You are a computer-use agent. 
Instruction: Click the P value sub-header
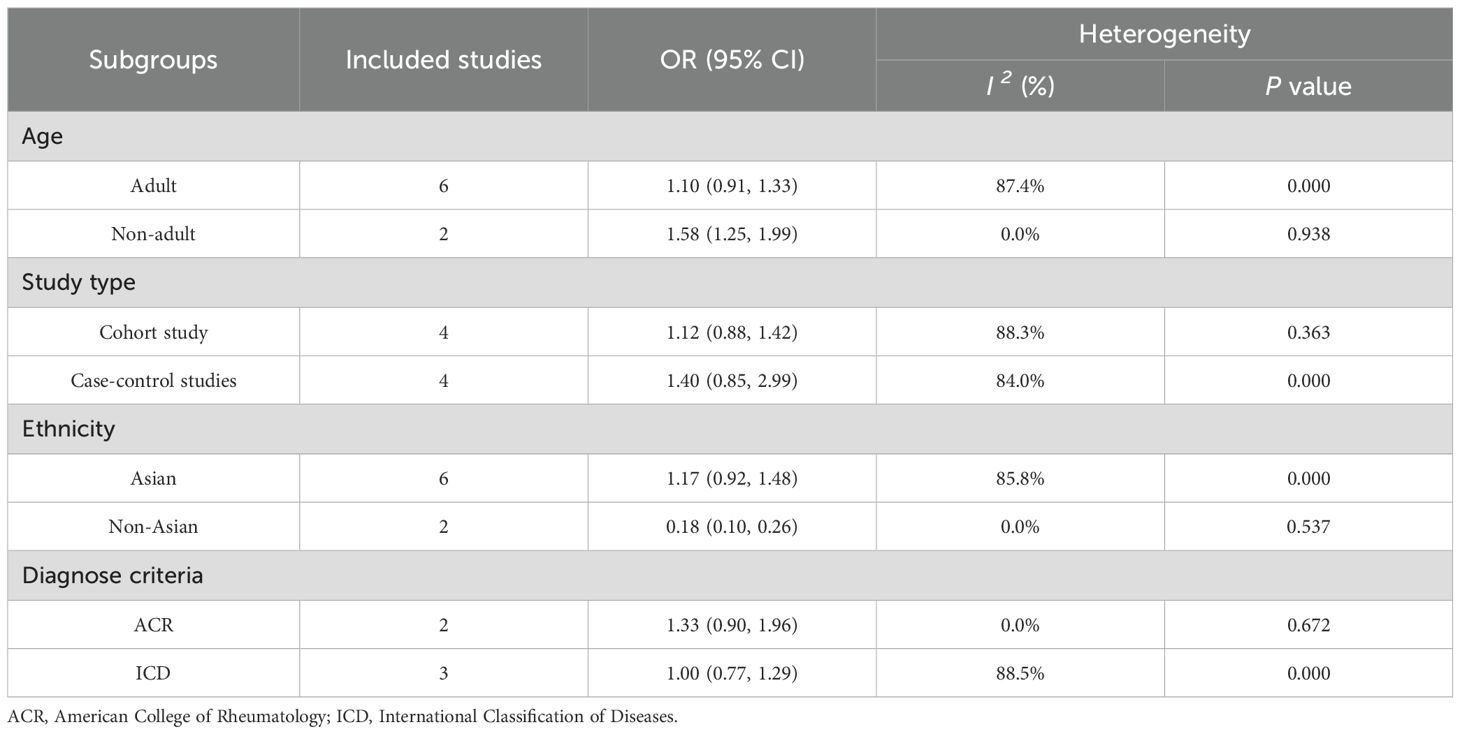tap(1308, 86)
